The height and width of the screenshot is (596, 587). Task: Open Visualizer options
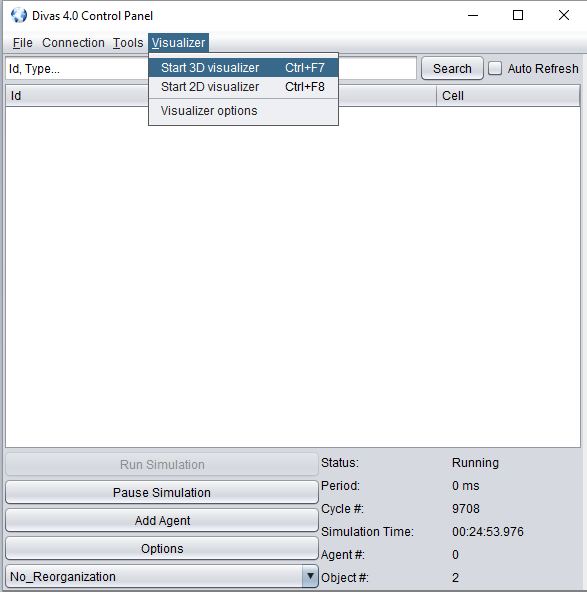pyautogui.click(x=243, y=111)
